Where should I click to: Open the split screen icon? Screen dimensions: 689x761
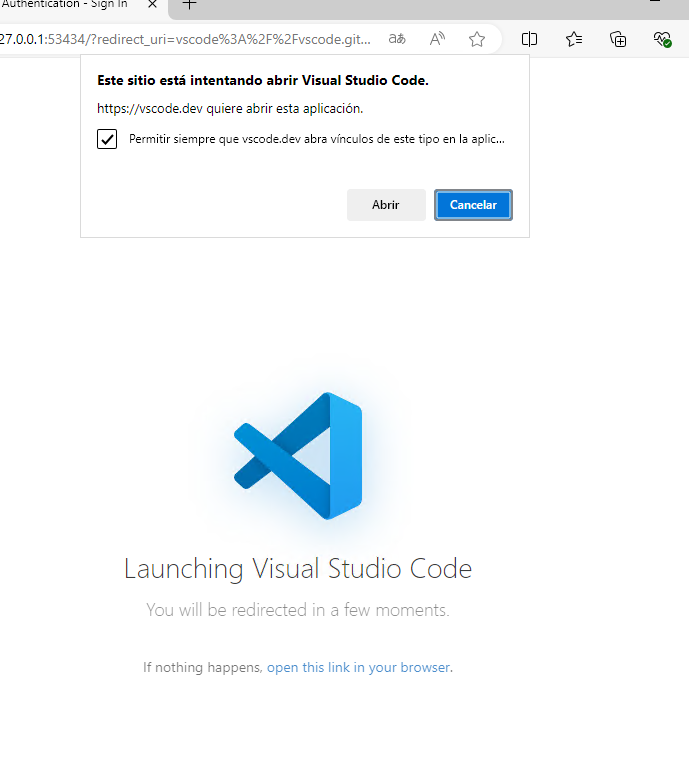[x=529, y=39]
